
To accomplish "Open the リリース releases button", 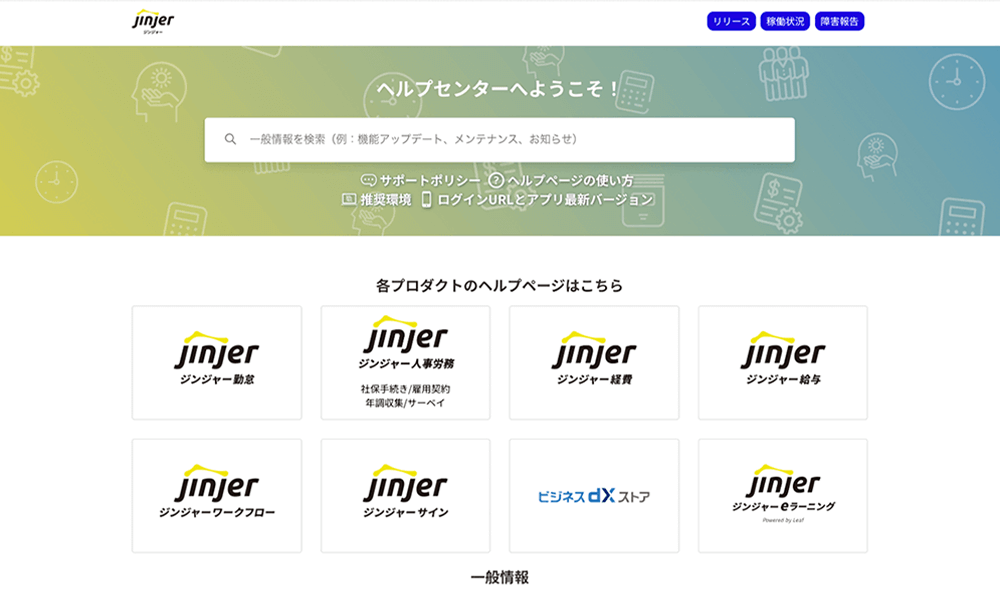I will 731,21.
